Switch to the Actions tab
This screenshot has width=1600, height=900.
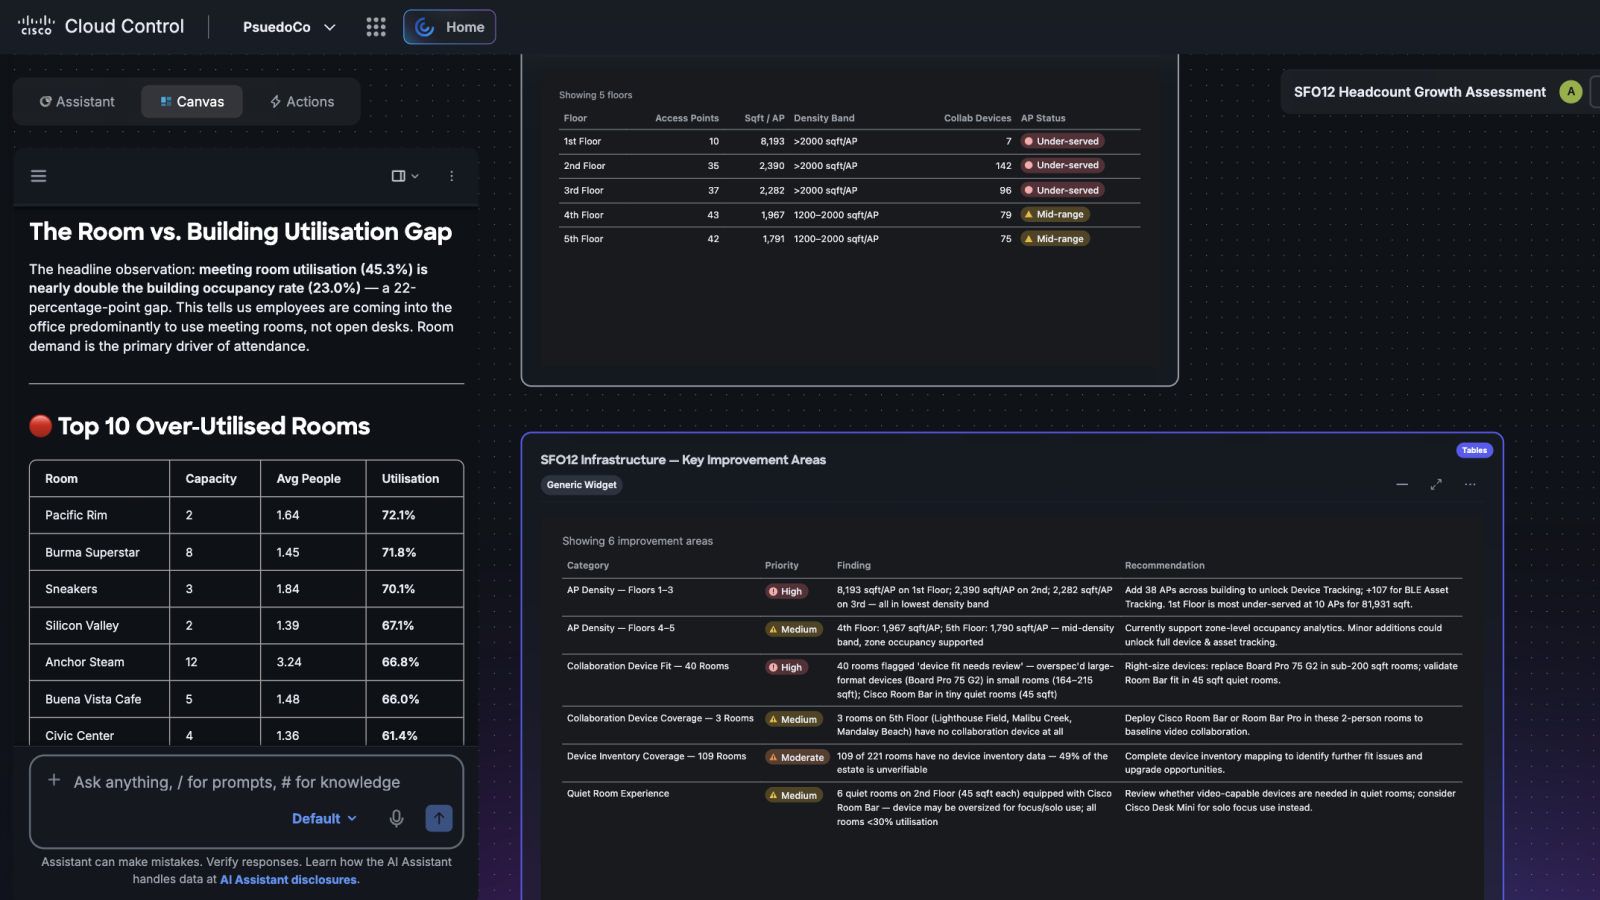(x=302, y=101)
